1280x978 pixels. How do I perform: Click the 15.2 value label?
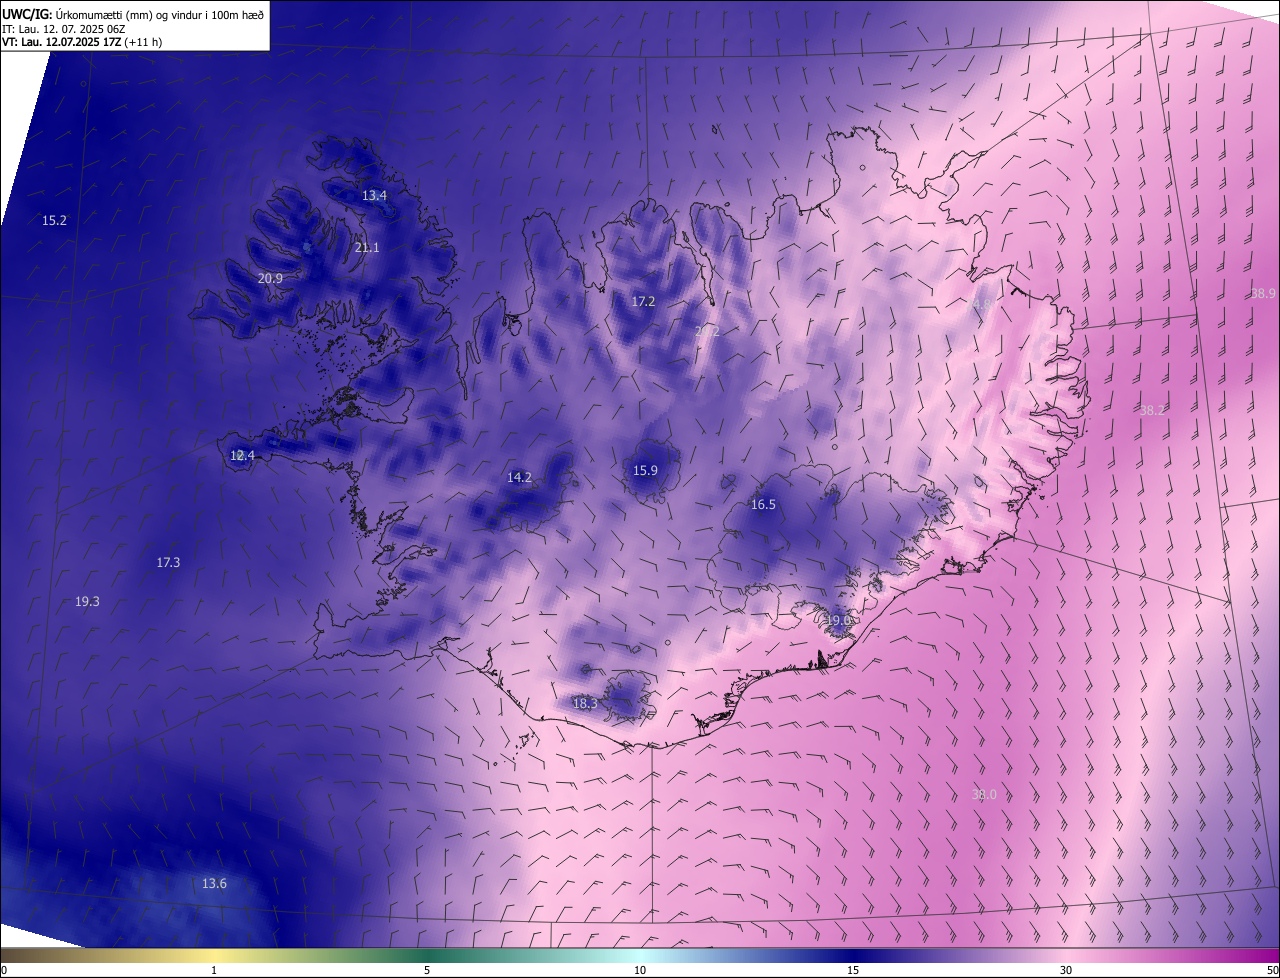click(x=54, y=220)
